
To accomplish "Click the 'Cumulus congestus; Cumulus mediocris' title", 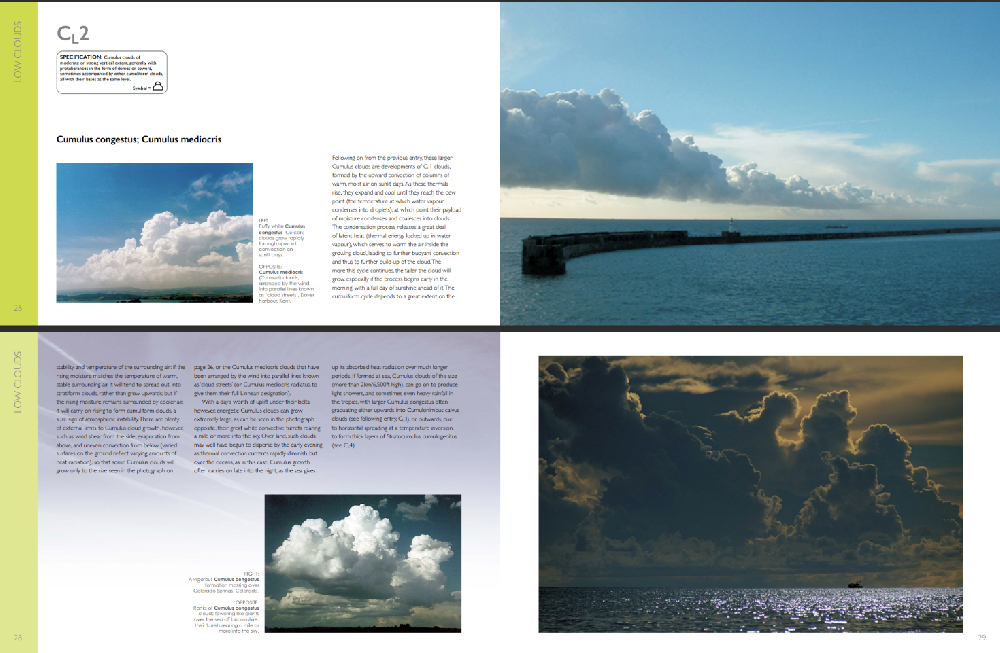I will tap(139, 139).
